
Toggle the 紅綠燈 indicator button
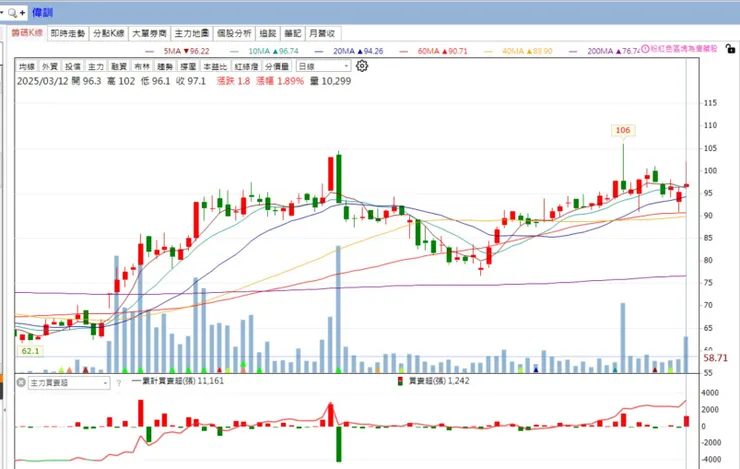pyautogui.click(x=247, y=67)
